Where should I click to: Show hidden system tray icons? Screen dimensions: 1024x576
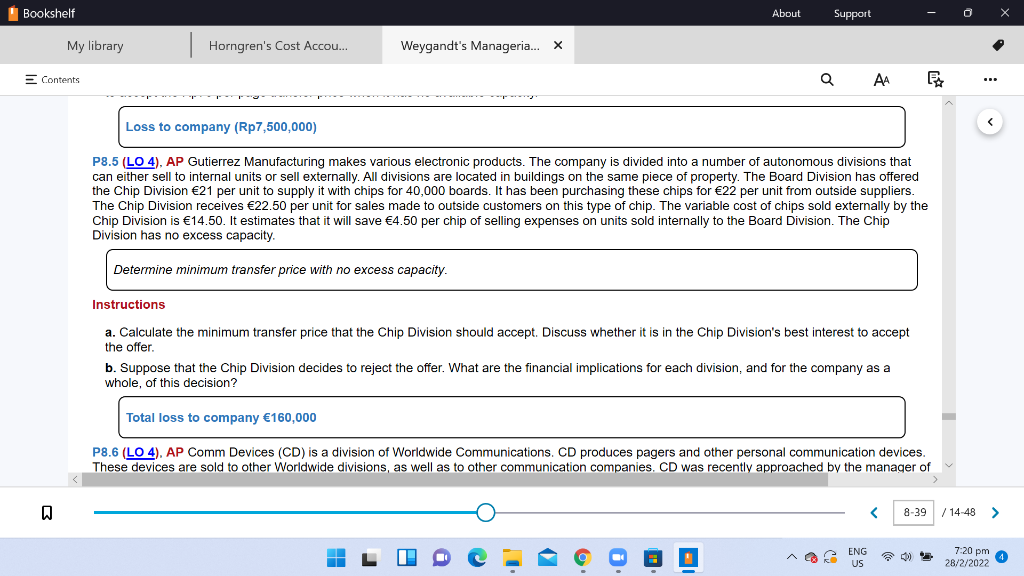[x=792, y=557]
